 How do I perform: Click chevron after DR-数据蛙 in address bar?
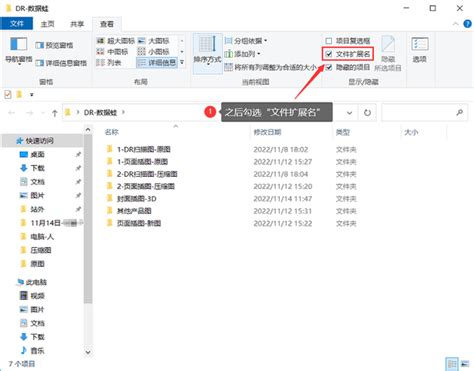pos(123,112)
